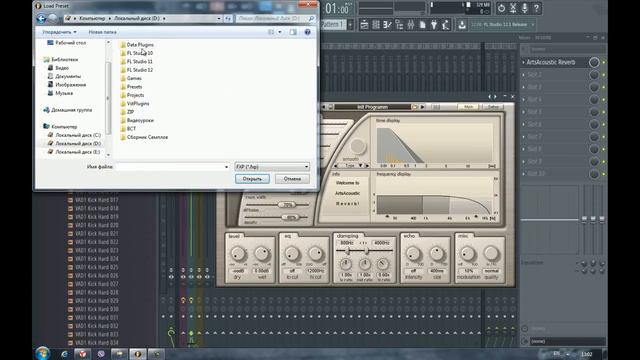Open the Playlist view from the toolbar

coord(364,25)
